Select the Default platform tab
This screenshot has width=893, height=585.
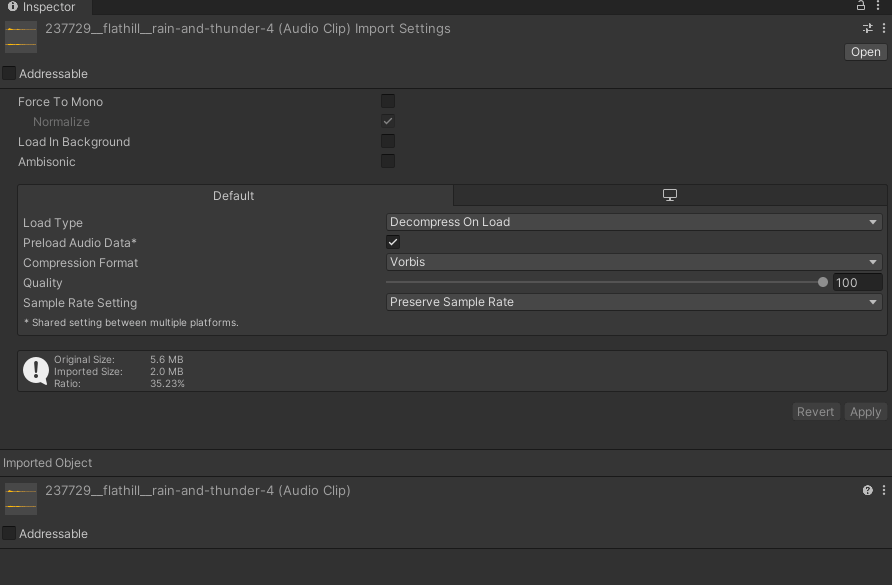click(234, 196)
